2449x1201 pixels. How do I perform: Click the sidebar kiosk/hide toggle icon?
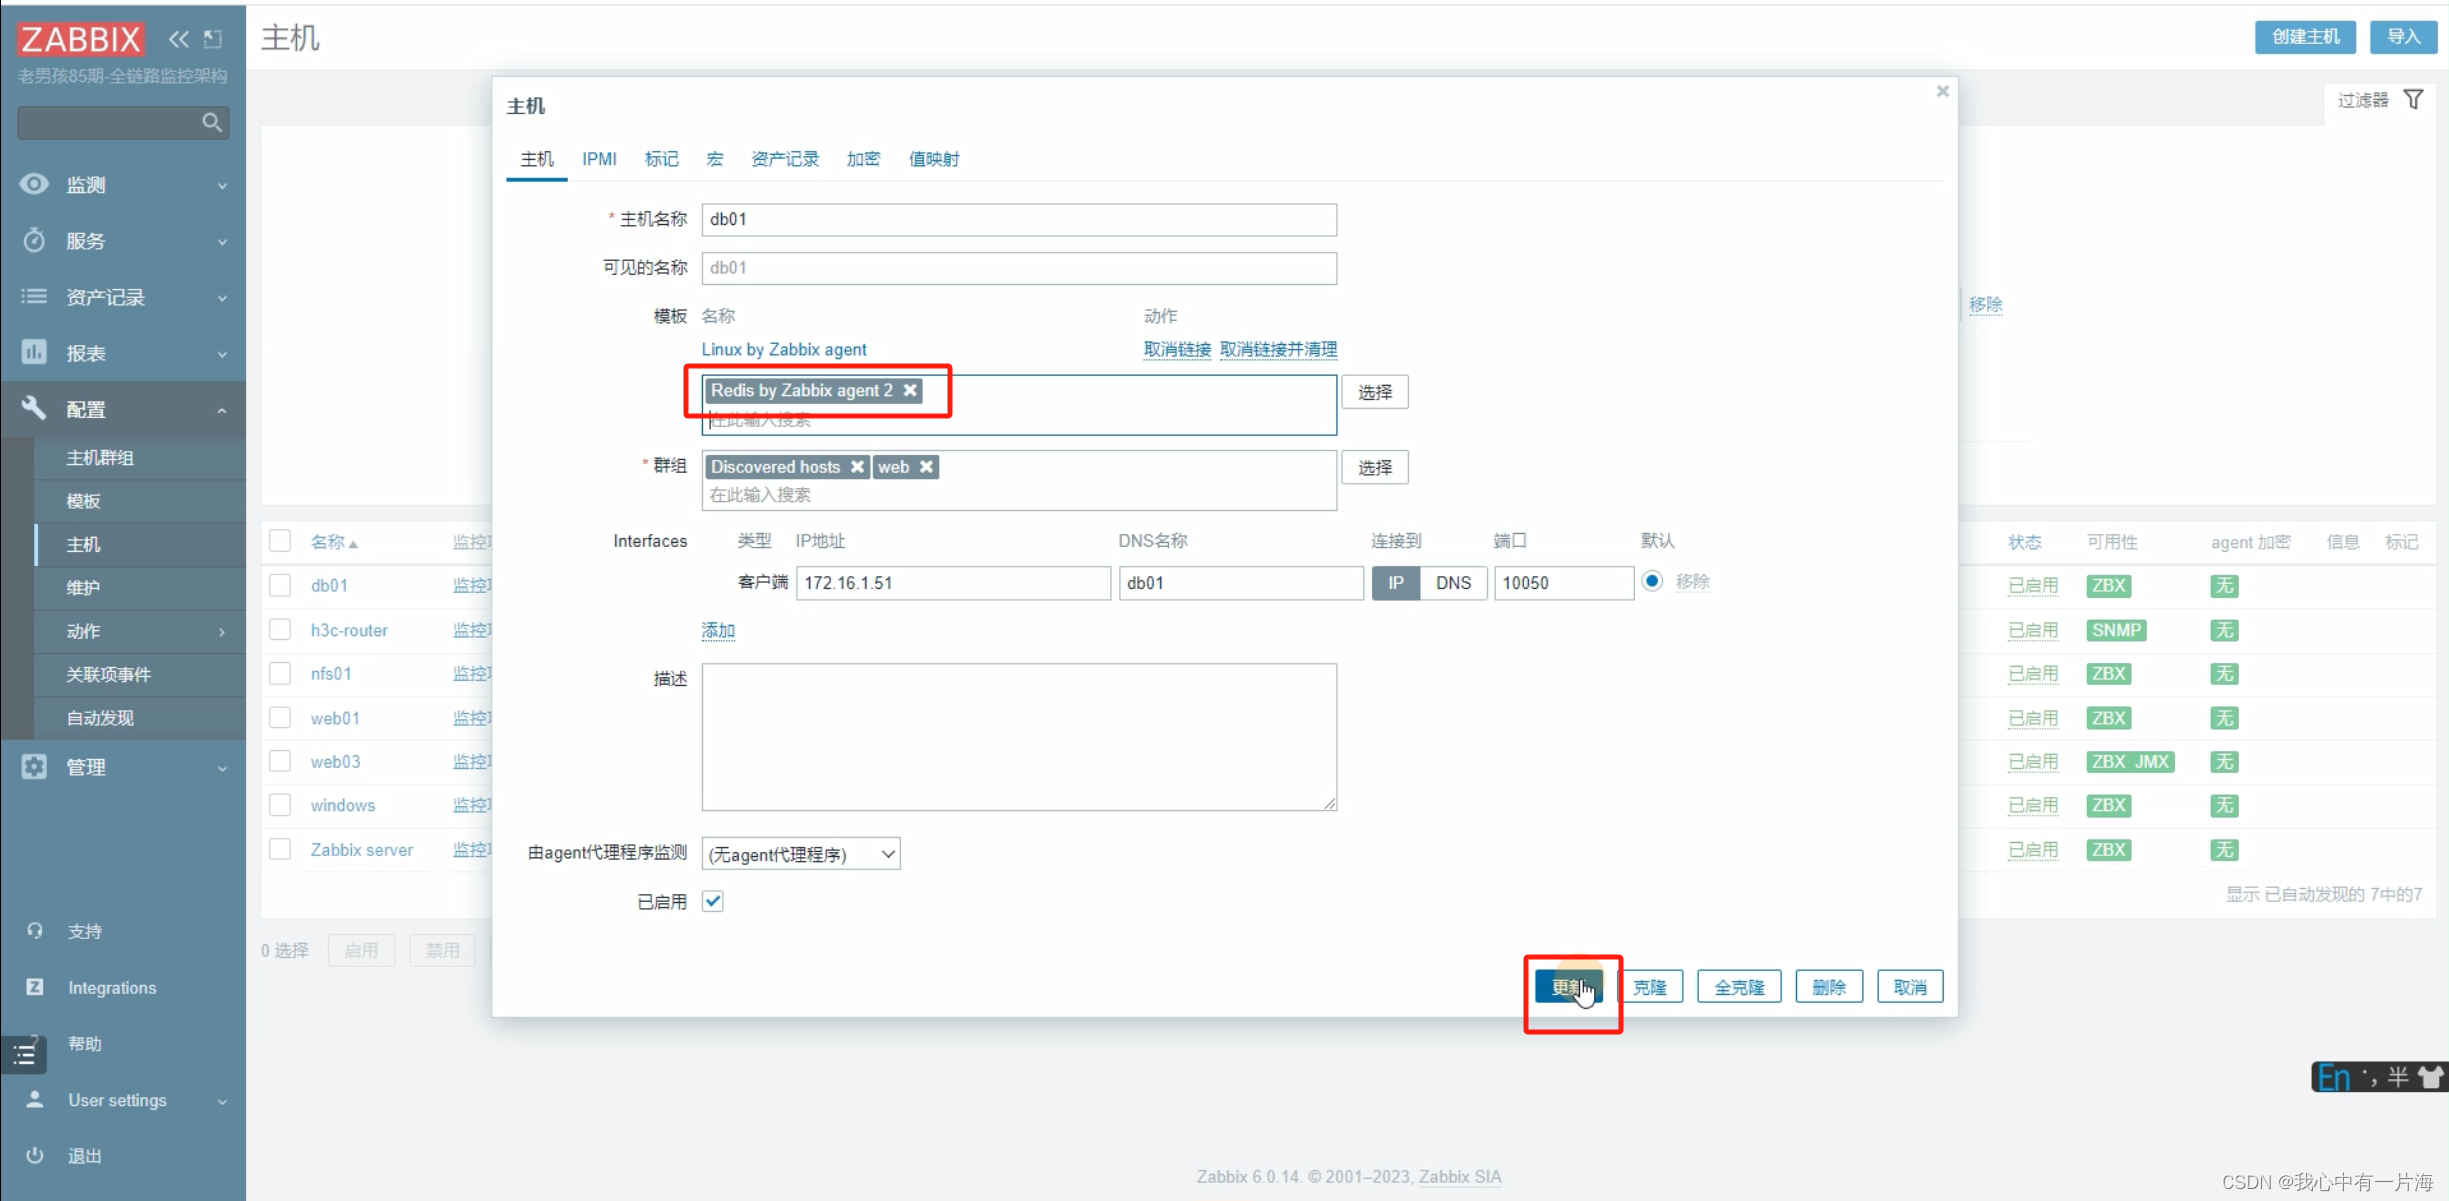213,39
